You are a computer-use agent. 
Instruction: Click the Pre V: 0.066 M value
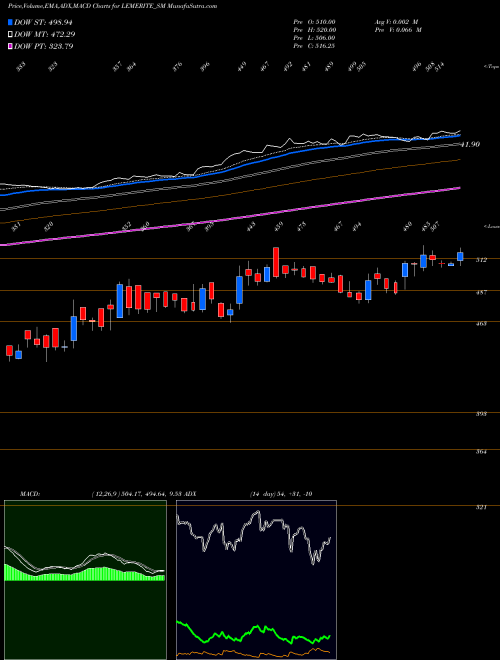coord(398,30)
